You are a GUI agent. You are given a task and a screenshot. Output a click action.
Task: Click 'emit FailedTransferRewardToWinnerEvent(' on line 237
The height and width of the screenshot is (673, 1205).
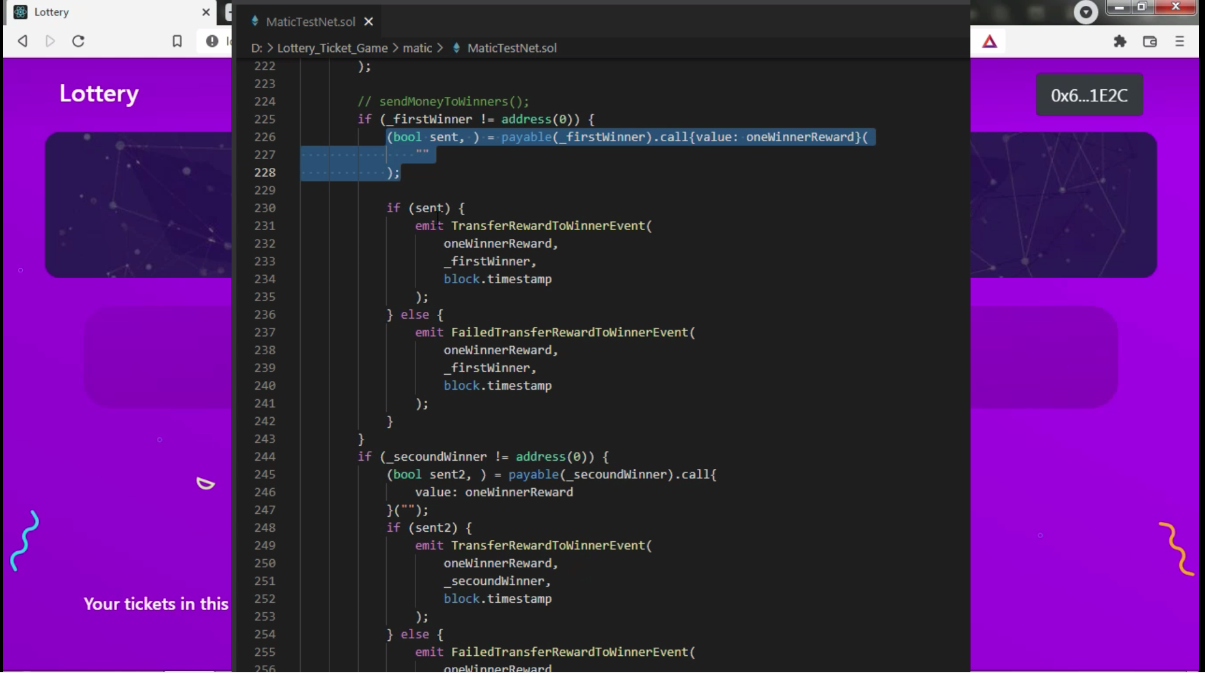[x=555, y=332]
